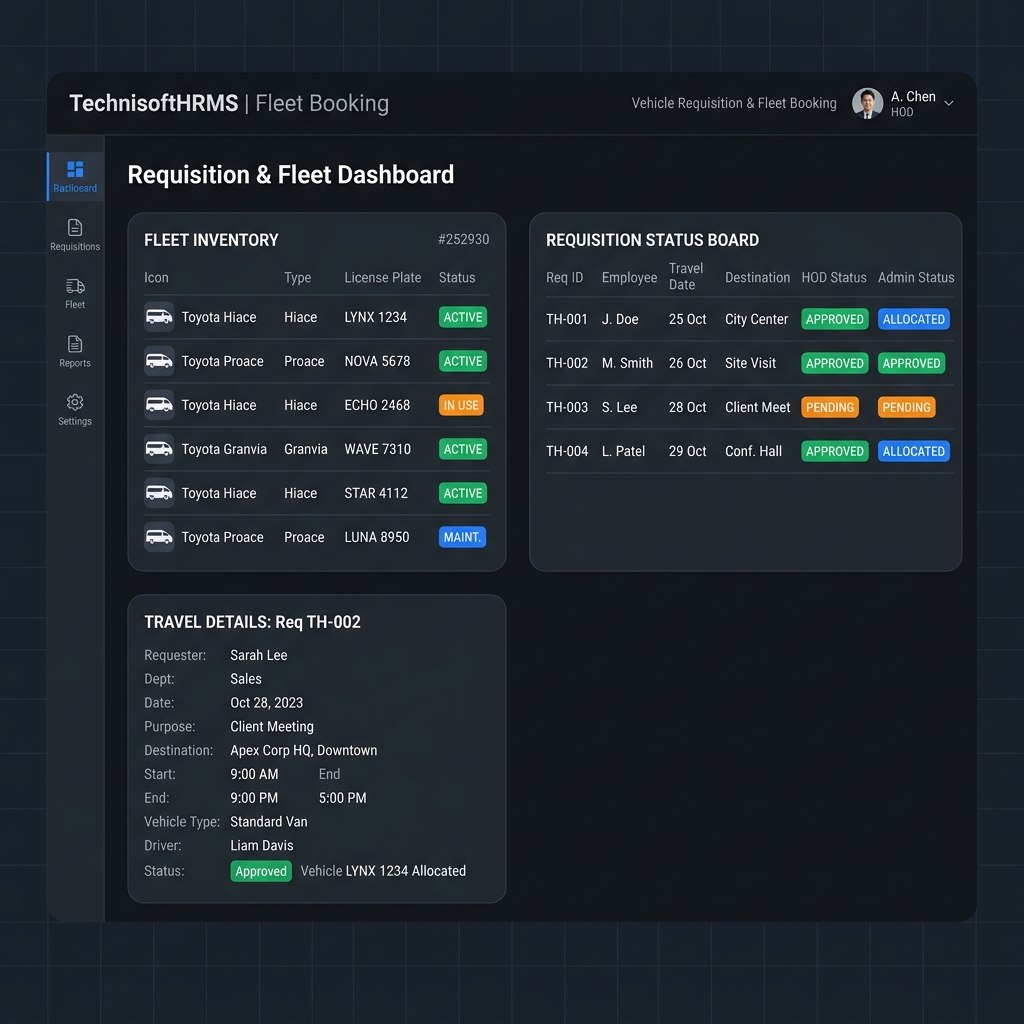Click Apex Corp HQ, Downtown destination
The width and height of the screenshot is (1024, 1024).
pos(304,750)
